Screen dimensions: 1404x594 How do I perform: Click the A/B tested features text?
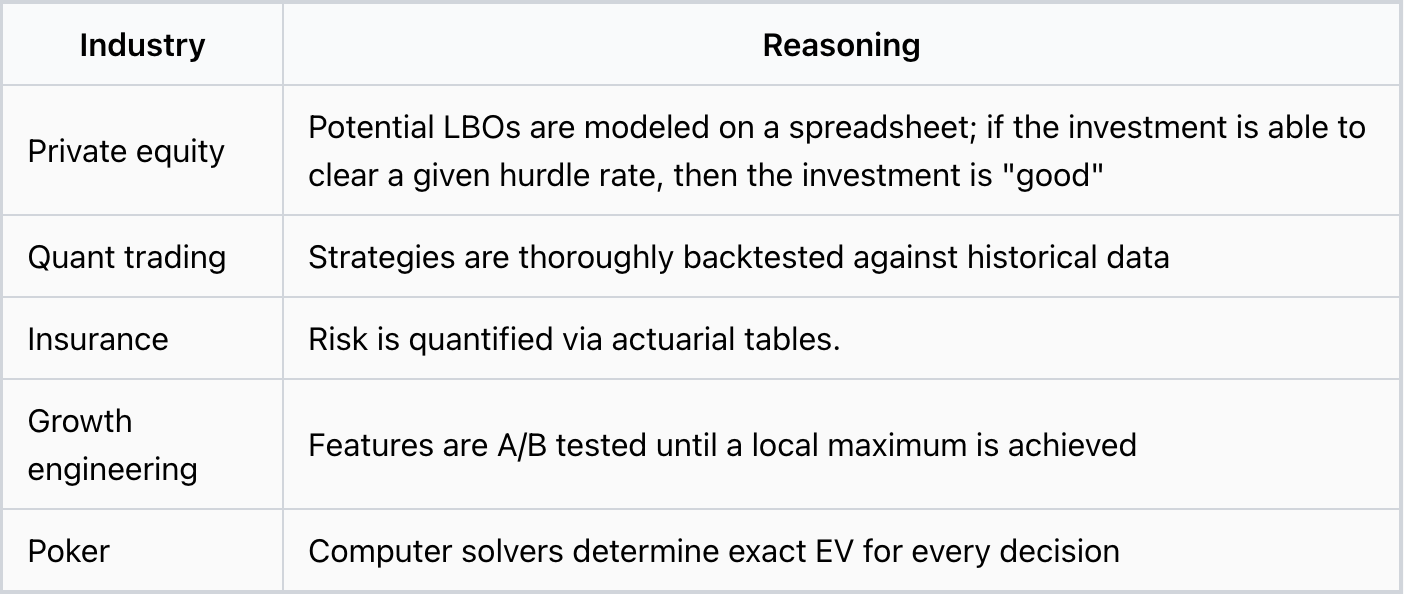[722, 444]
